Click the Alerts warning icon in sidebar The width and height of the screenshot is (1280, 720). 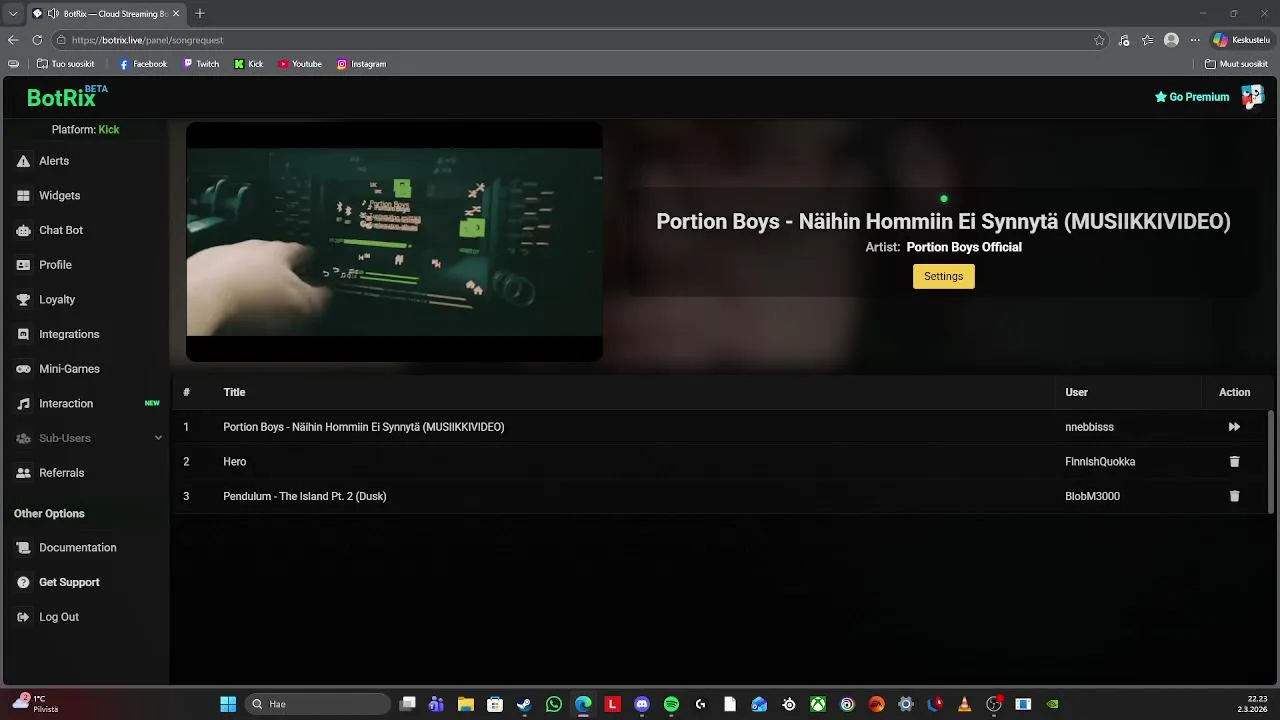click(23, 161)
